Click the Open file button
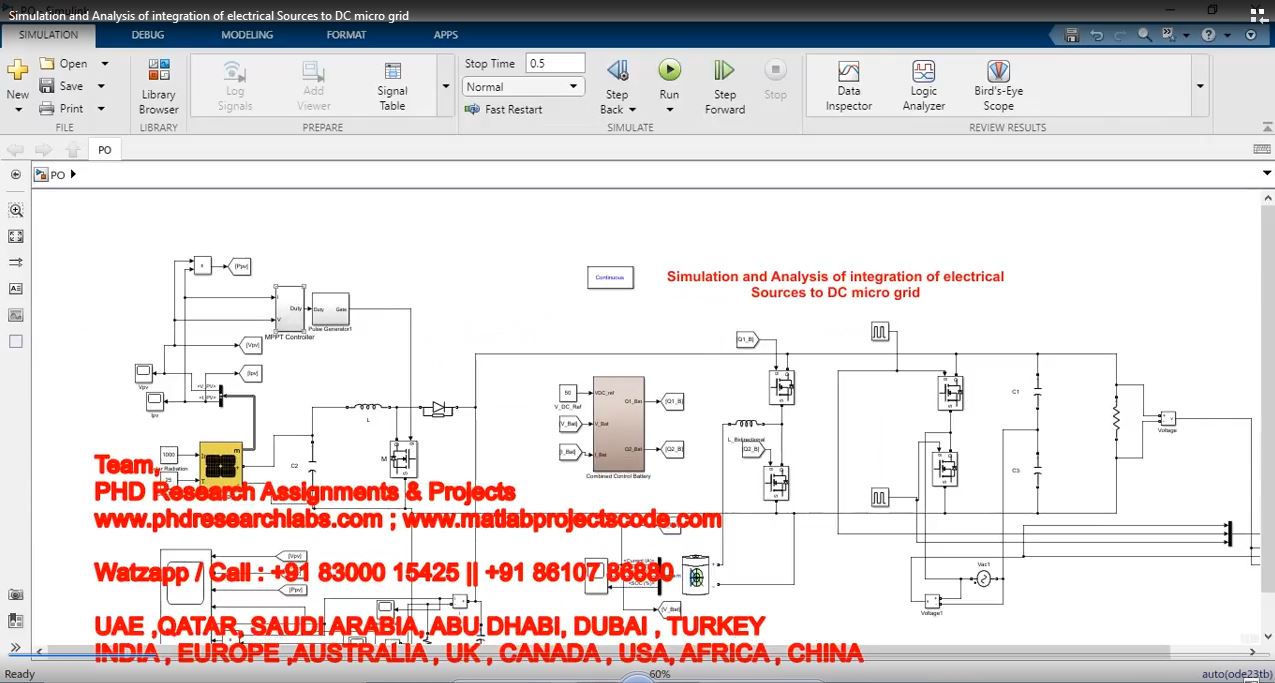 [63, 63]
